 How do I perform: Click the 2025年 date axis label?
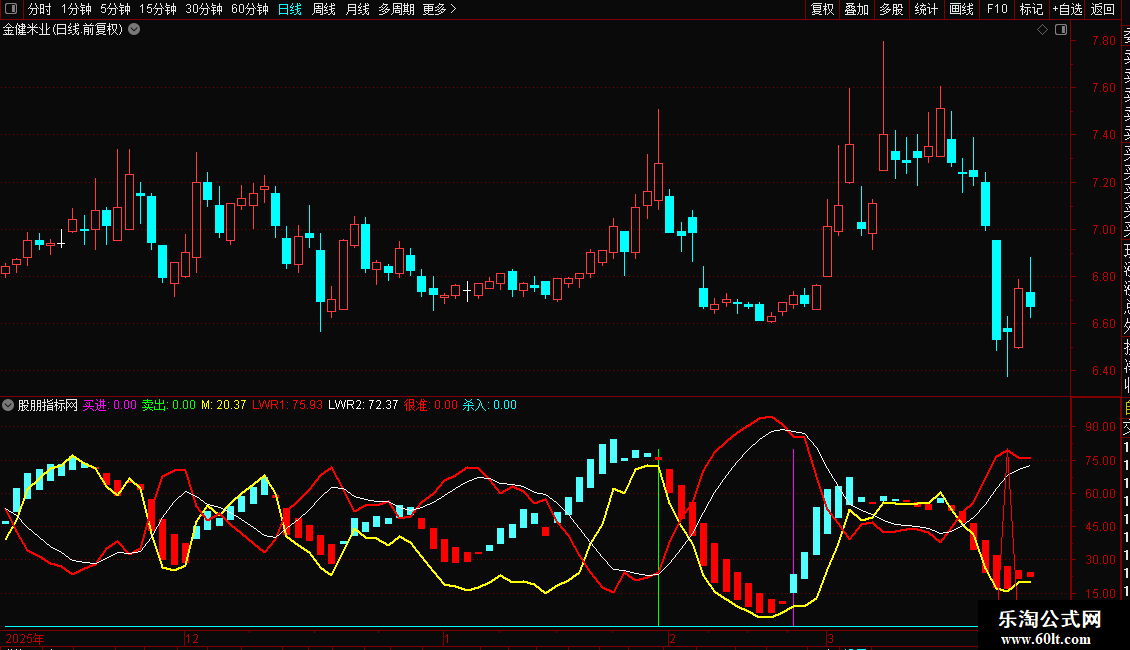[25, 638]
